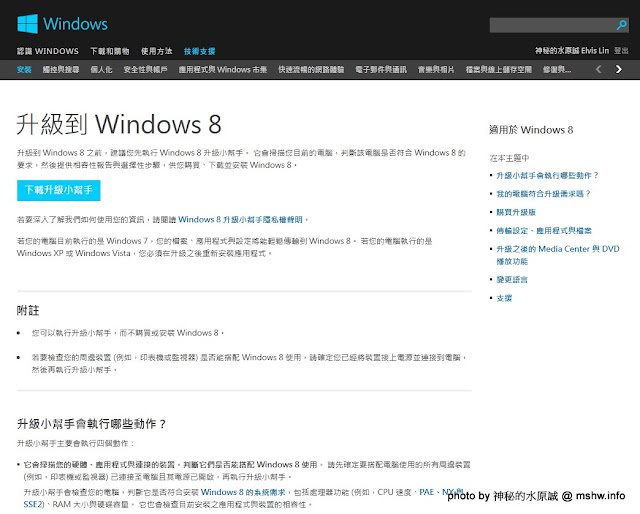Open the 下載和購物 menu
Viewport: 640px width, 514px height.
(x=109, y=51)
